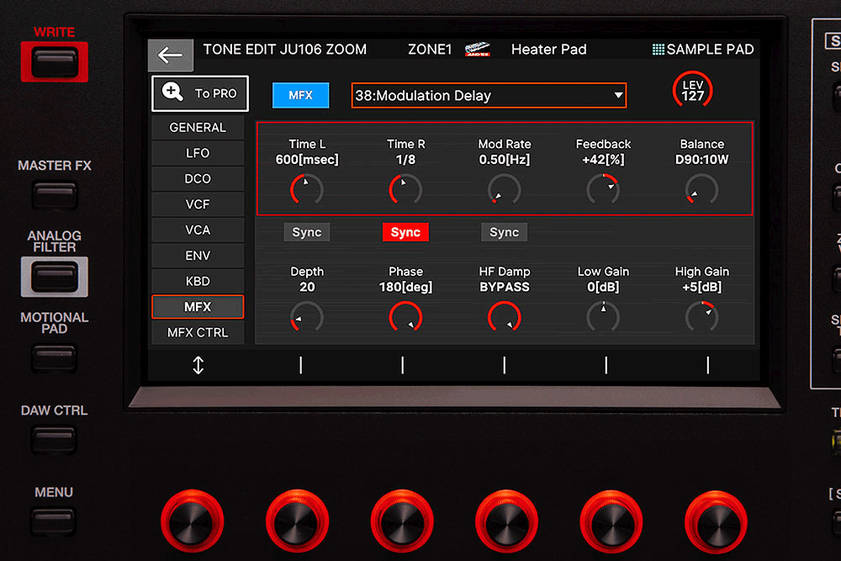Select the Feedback knob control
Screen dimensions: 841x561
pyautogui.click(x=603, y=188)
